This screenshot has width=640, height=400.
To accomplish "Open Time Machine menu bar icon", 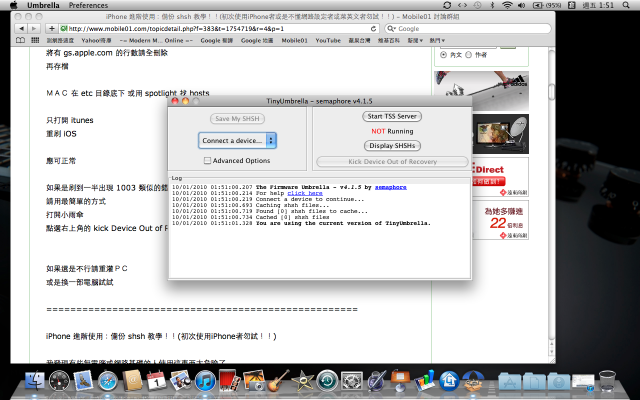I will [477, 5].
